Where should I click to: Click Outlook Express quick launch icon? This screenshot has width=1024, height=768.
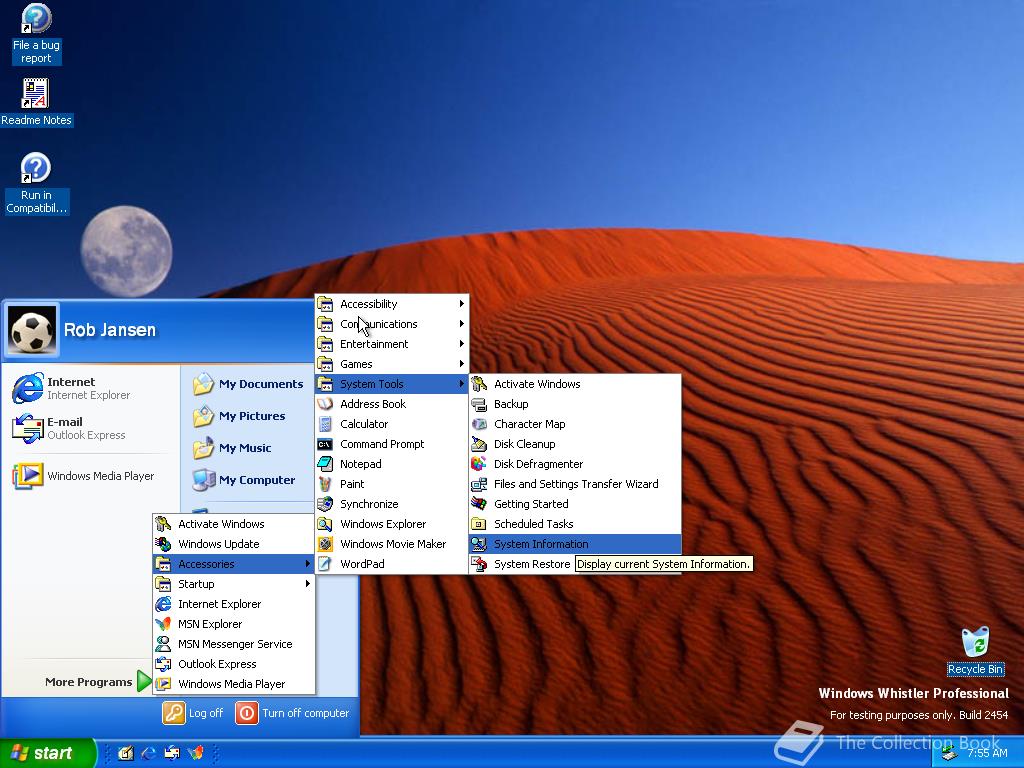pyautogui.click(x=172, y=753)
